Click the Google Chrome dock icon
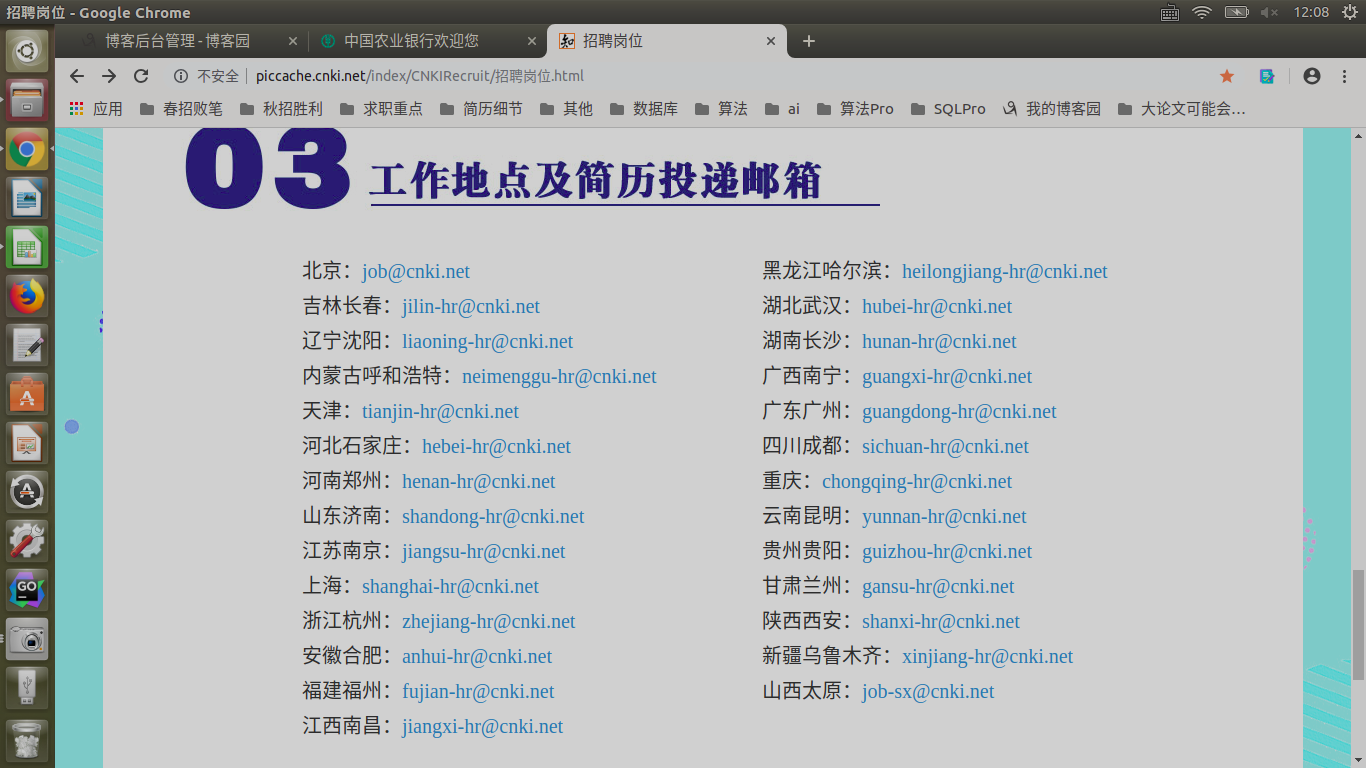This screenshot has height=768, width=1366. click(27, 149)
